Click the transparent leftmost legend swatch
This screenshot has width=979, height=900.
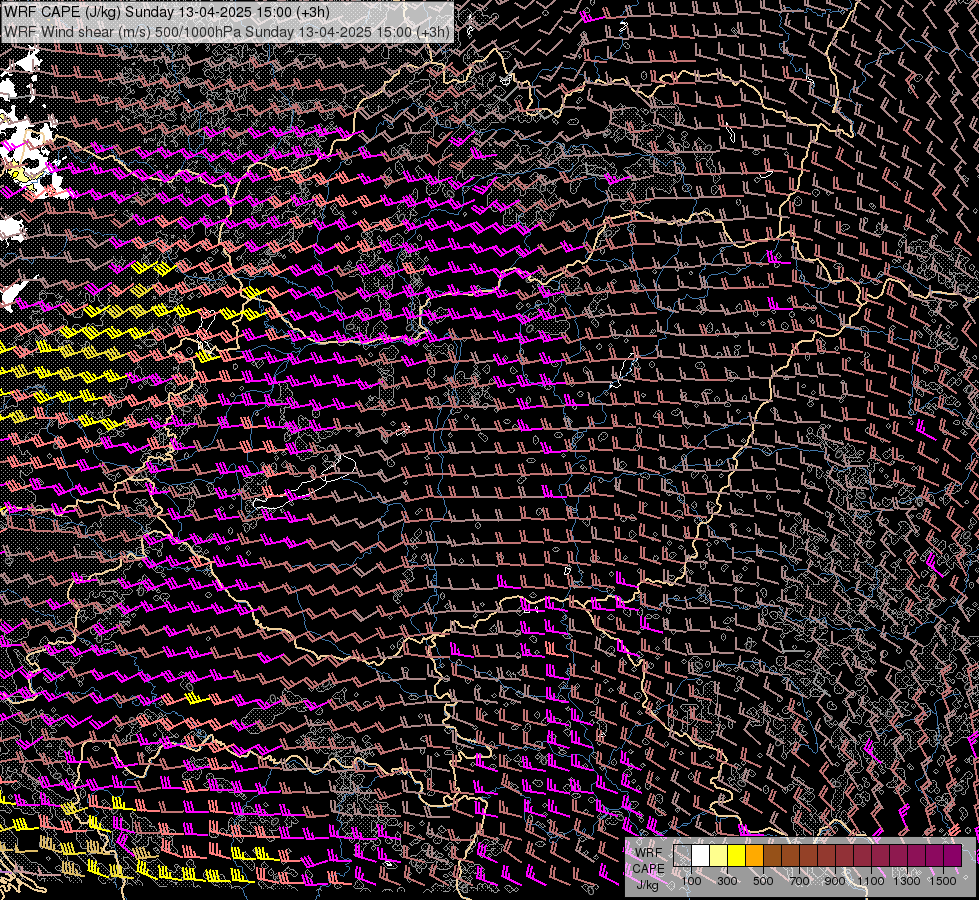point(682,856)
